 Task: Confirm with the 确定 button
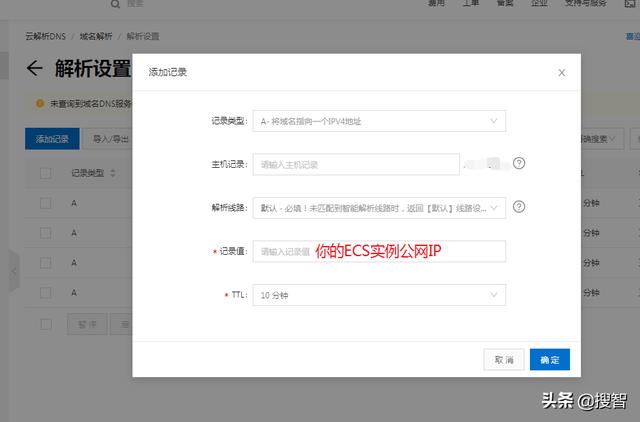coord(550,360)
